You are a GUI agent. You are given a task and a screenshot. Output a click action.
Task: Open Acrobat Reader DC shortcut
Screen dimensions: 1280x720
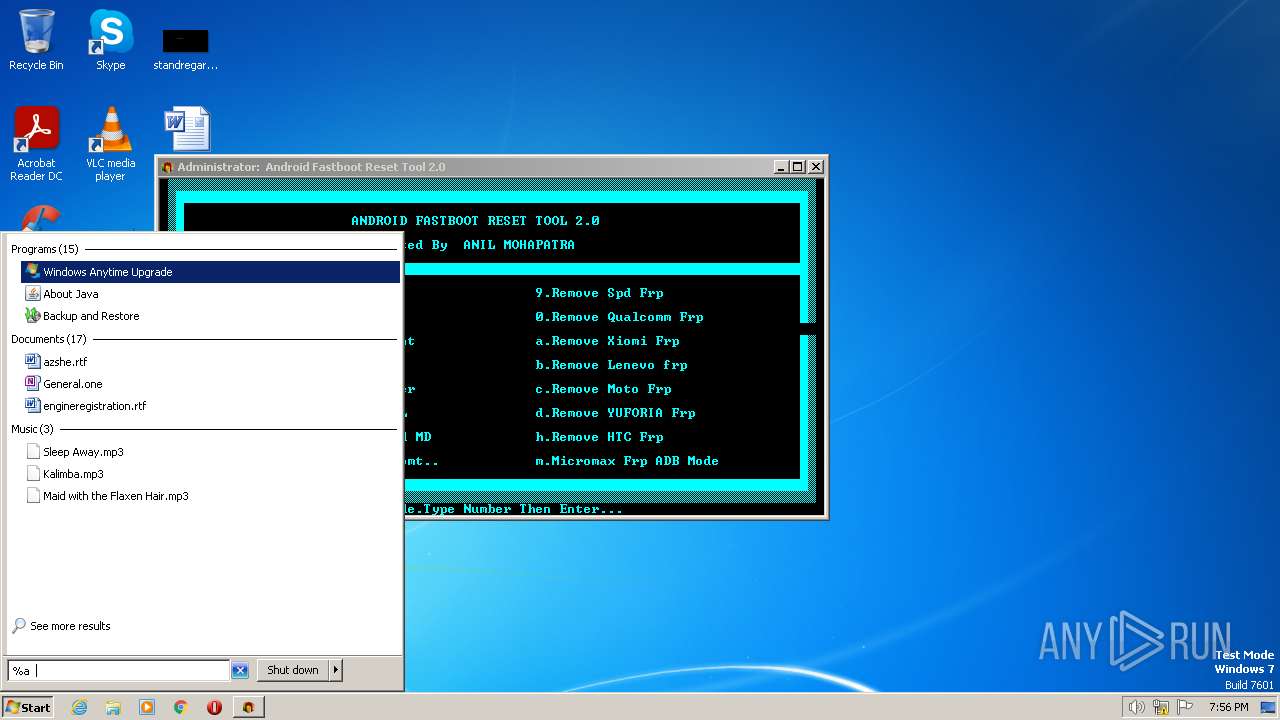(x=36, y=144)
